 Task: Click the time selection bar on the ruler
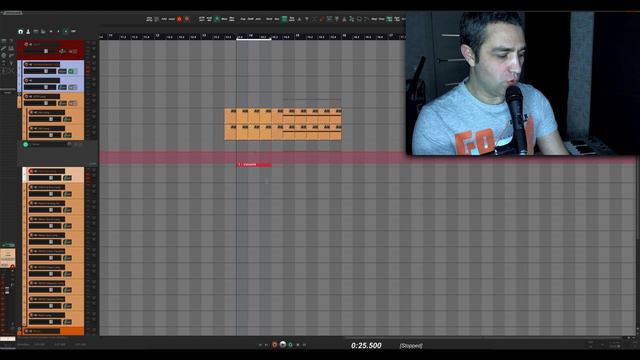point(254,39)
